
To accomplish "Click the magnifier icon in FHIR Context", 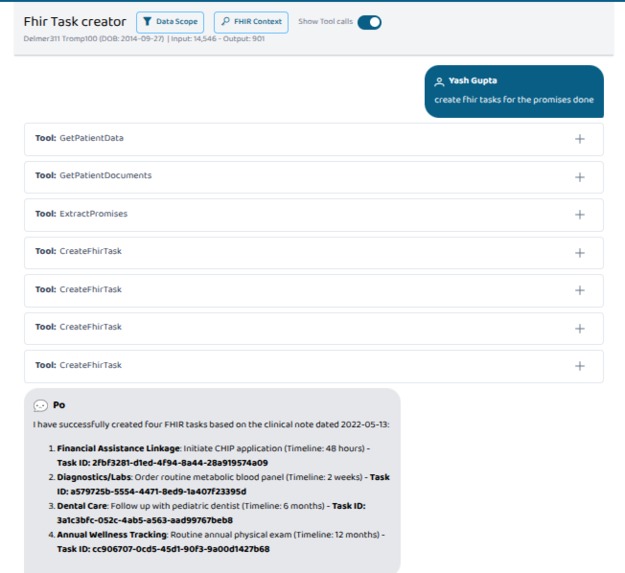I will click(x=226, y=21).
